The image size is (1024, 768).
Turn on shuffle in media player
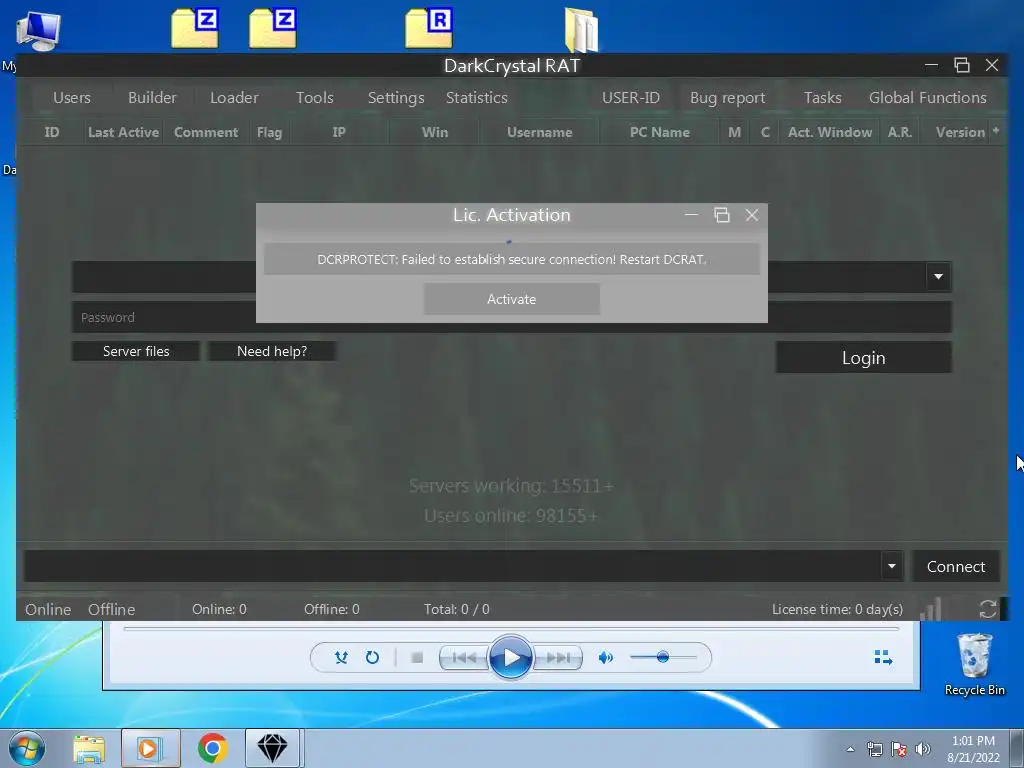[x=341, y=658]
